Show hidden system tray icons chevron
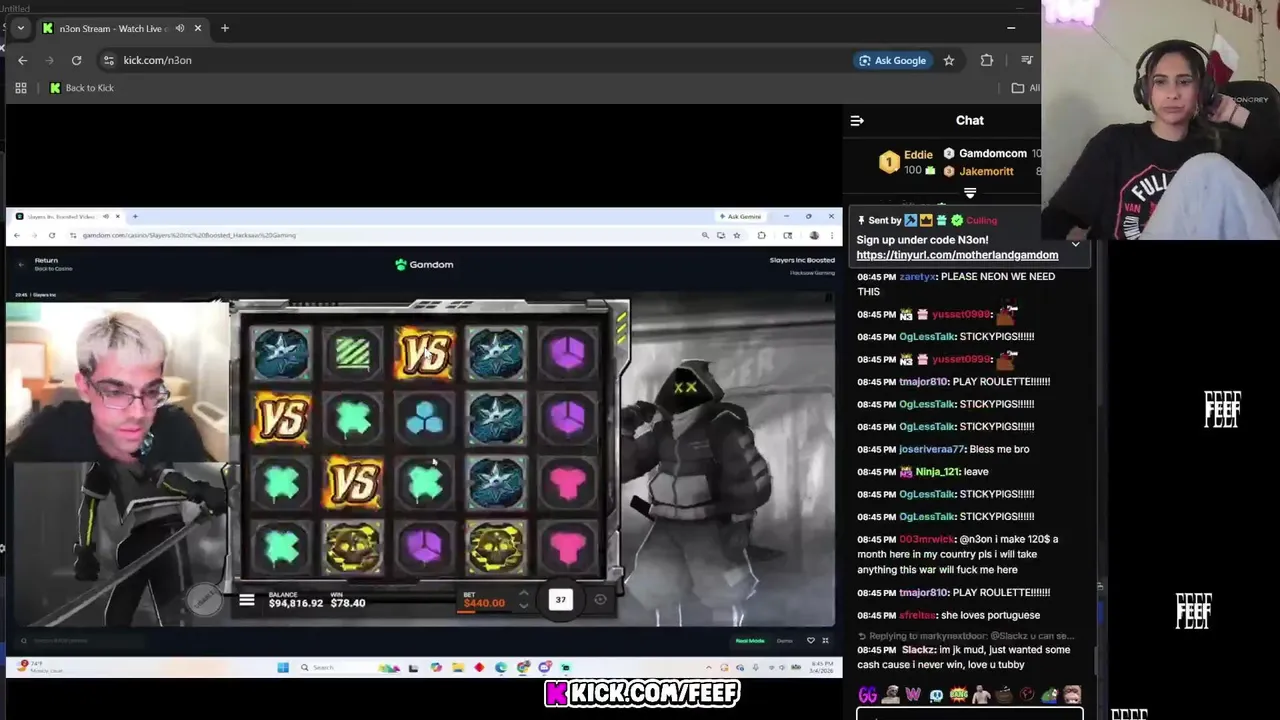 710,667
